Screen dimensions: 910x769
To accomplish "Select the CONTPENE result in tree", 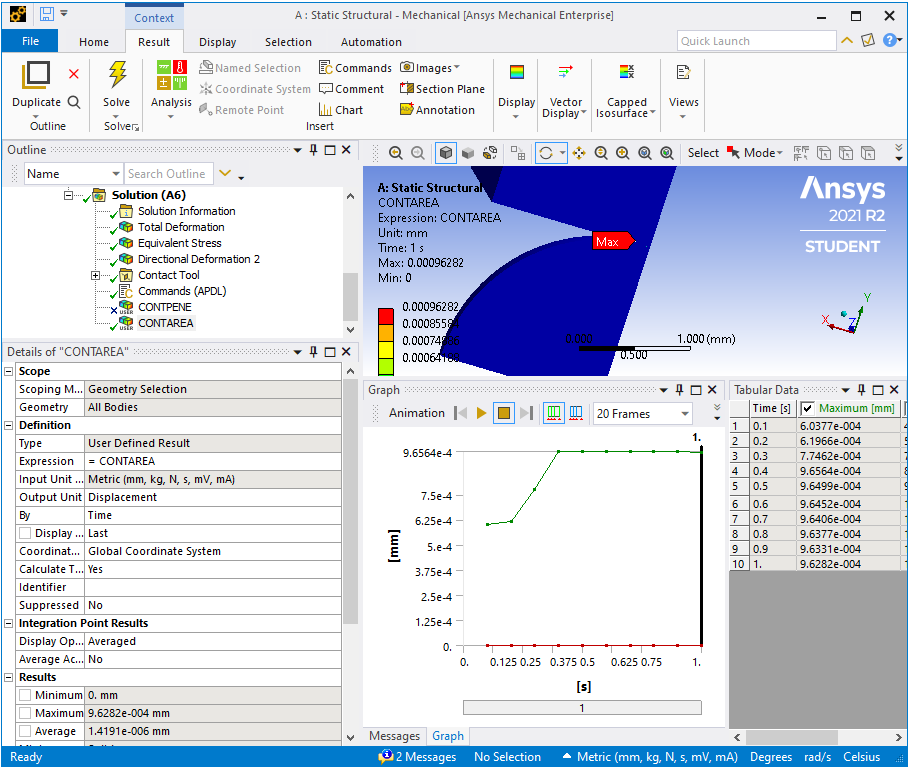I will (164, 307).
